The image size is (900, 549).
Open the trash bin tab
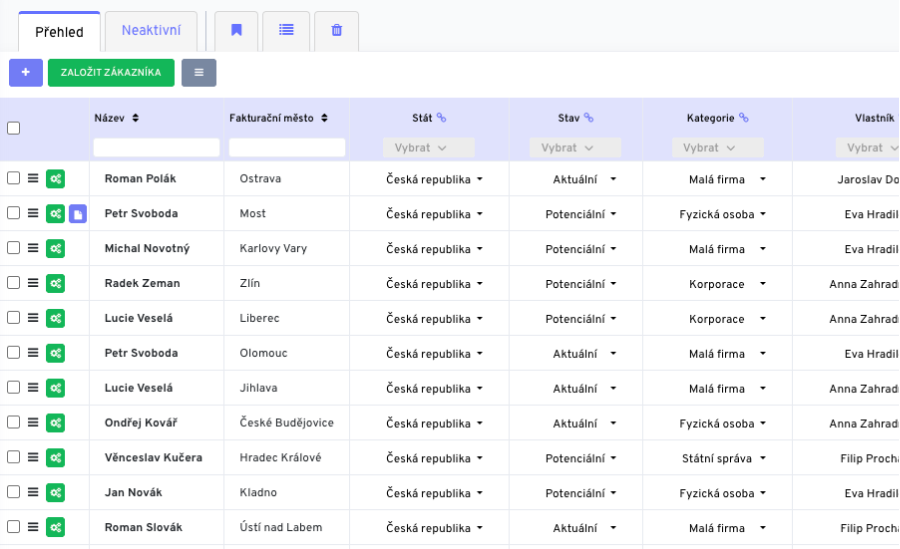click(x=336, y=31)
